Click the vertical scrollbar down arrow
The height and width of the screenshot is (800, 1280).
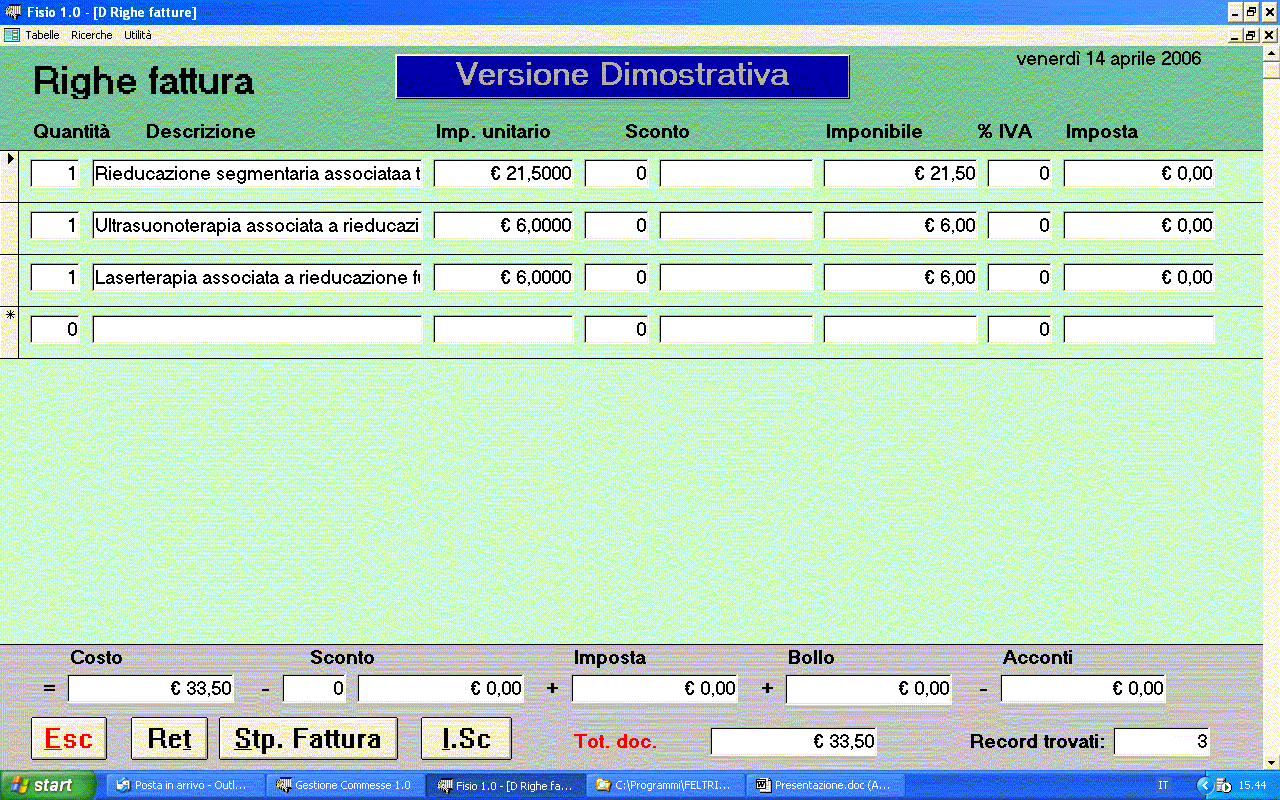pos(1271,762)
